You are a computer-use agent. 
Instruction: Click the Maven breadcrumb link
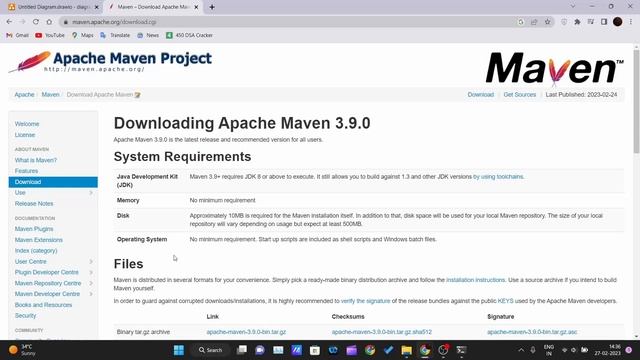point(50,95)
